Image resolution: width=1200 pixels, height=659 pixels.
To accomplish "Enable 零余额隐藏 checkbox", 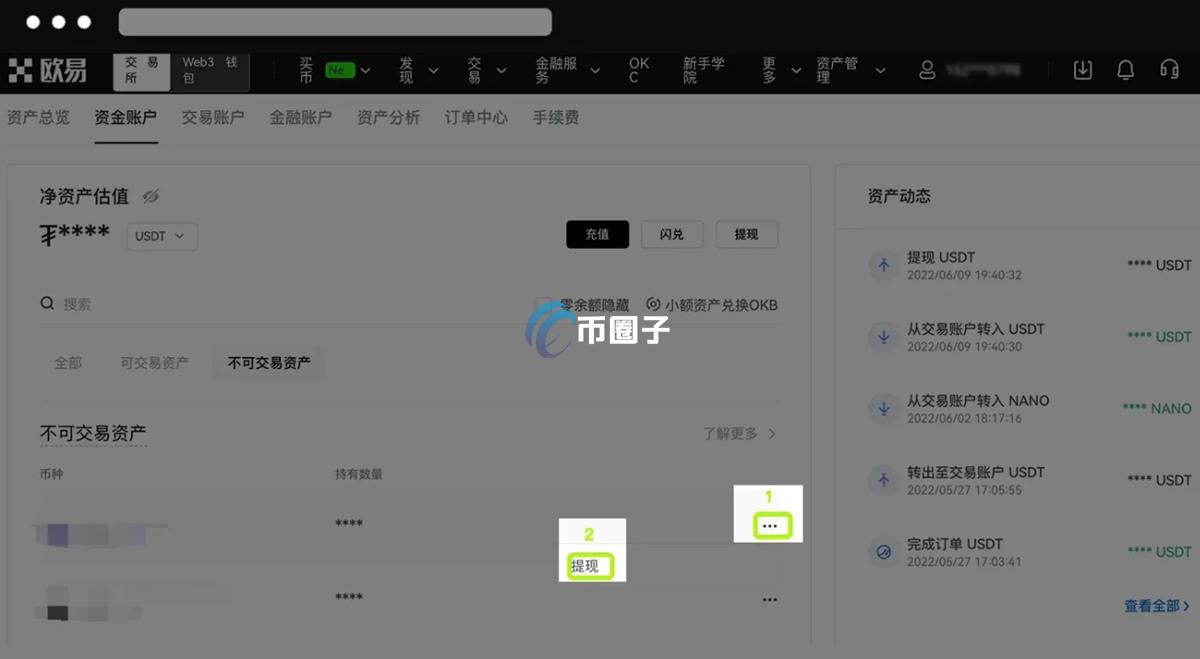I will tap(544, 302).
